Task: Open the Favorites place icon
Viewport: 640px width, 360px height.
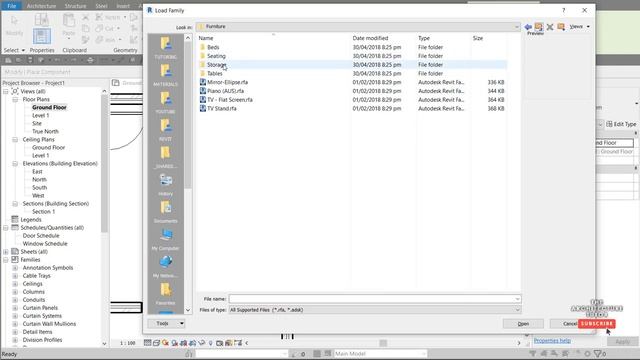Action: 165,294
